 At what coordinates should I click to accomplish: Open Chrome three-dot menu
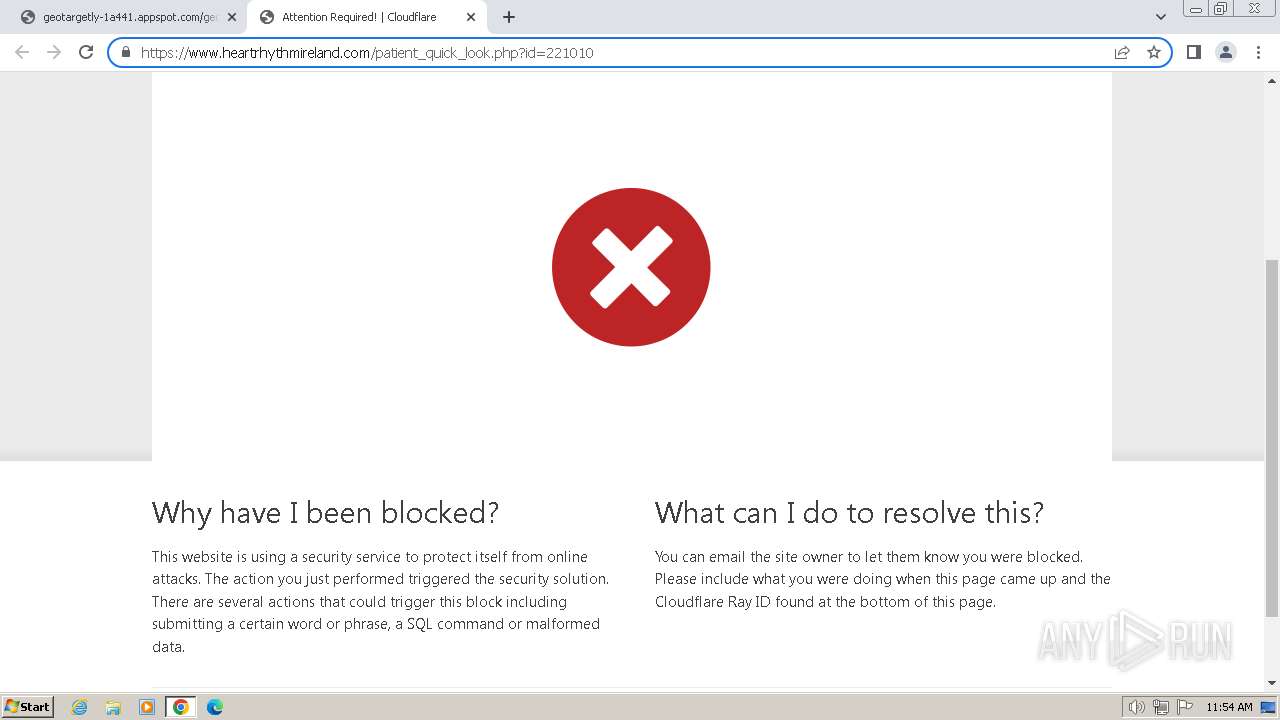tap(1258, 52)
